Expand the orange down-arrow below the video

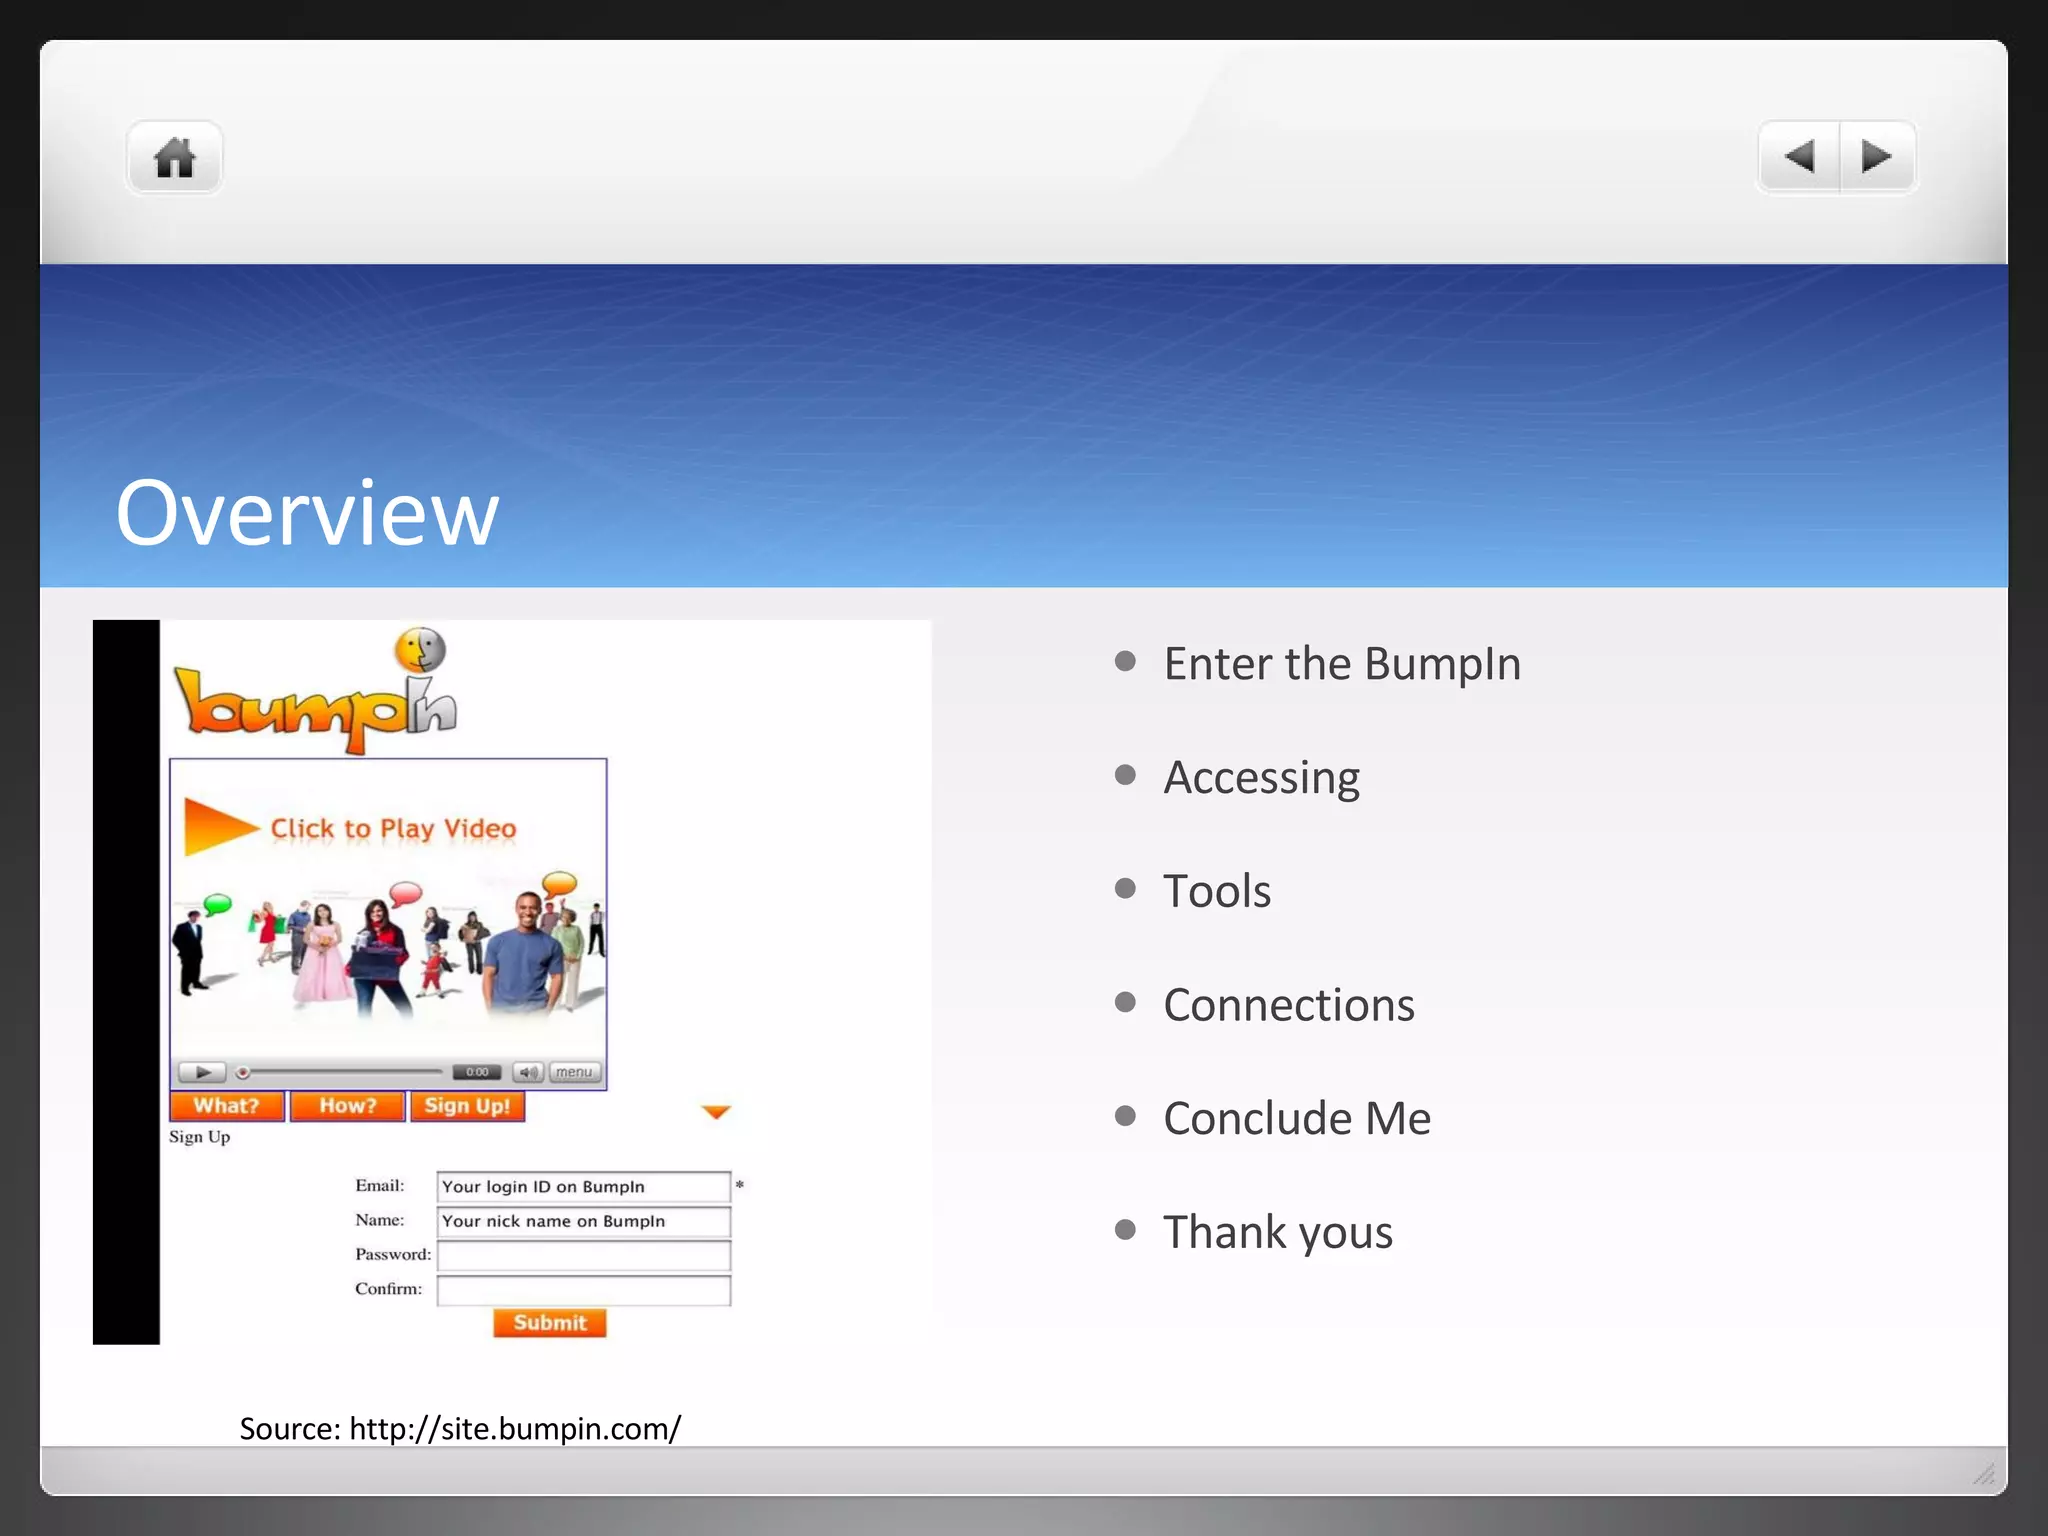point(716,1111)
